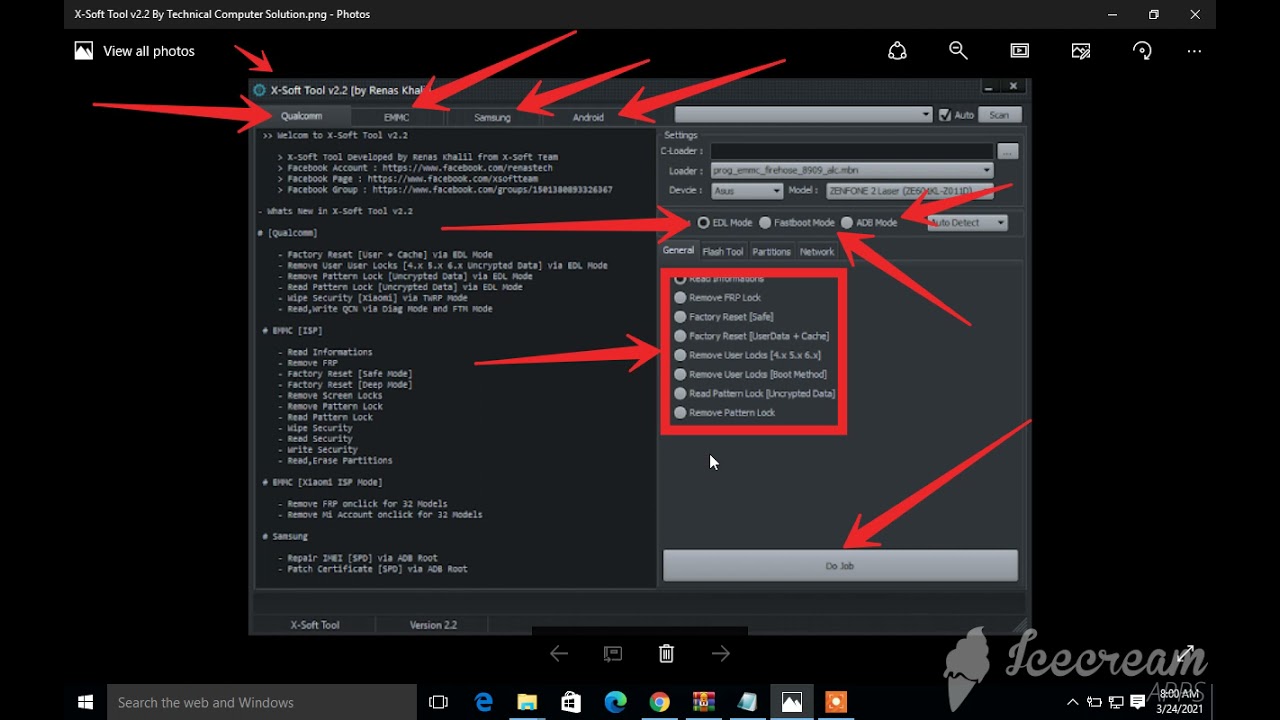The width and height of the screenshot is (1280, 720).
Task: Open the Share icon in Photos toolbar
Action: [x=897, y=51]
